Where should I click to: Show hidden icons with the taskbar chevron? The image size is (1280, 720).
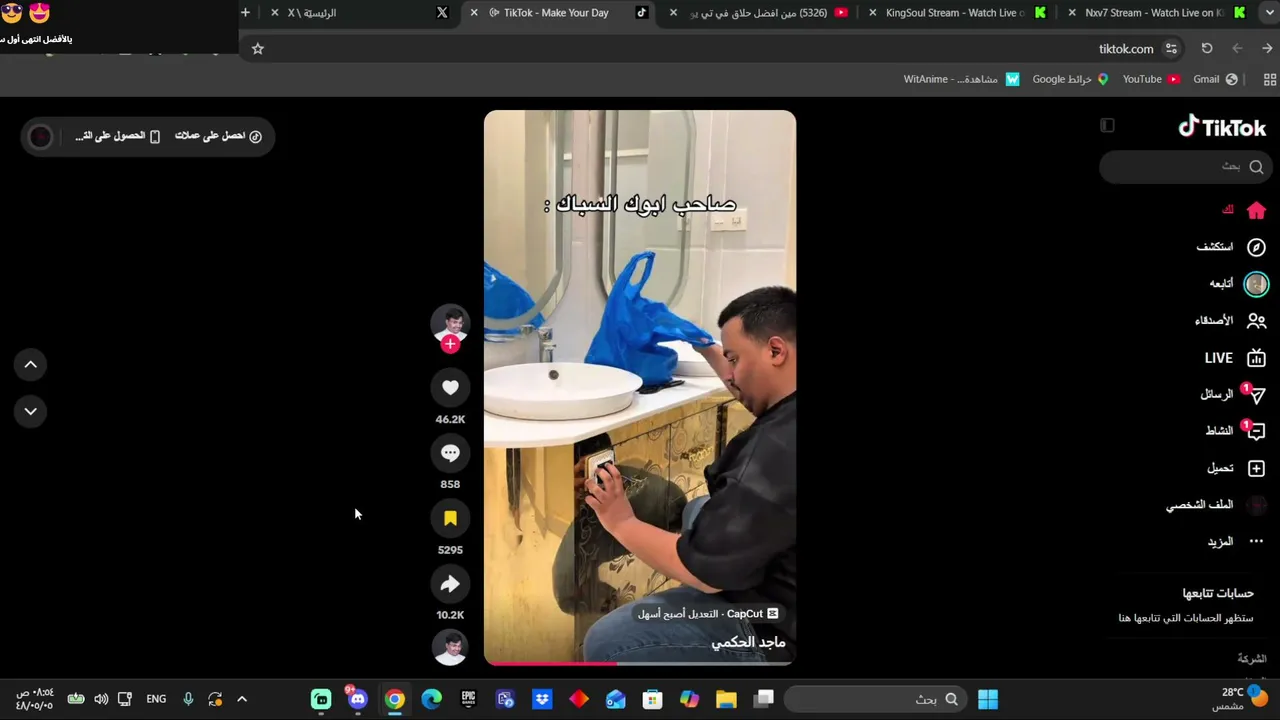pos(242,699)
